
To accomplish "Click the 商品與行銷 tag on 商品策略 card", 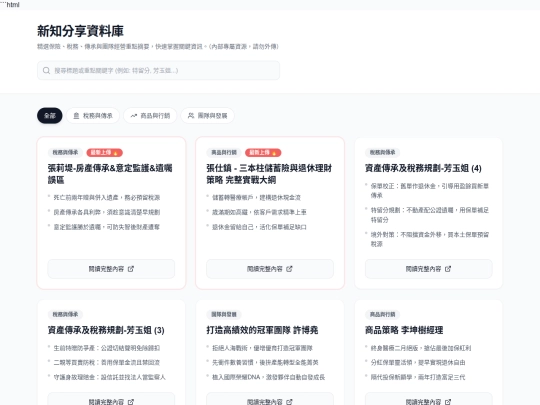I will pos(383,314).
